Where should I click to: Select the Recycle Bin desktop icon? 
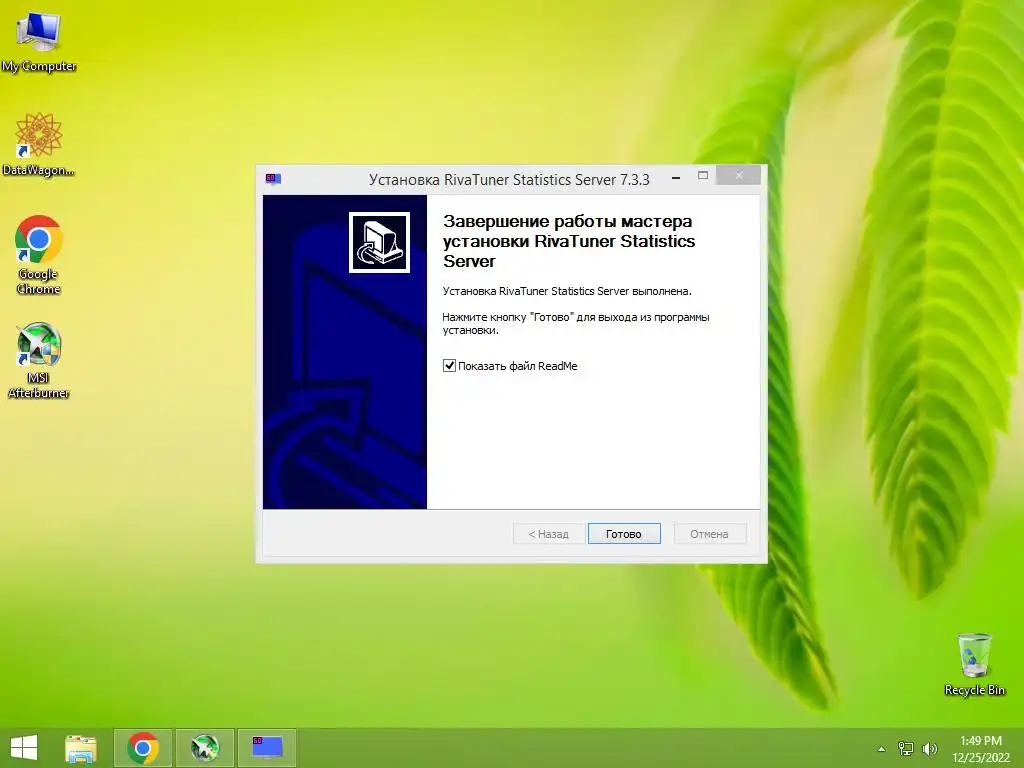[x=974, y=664]
